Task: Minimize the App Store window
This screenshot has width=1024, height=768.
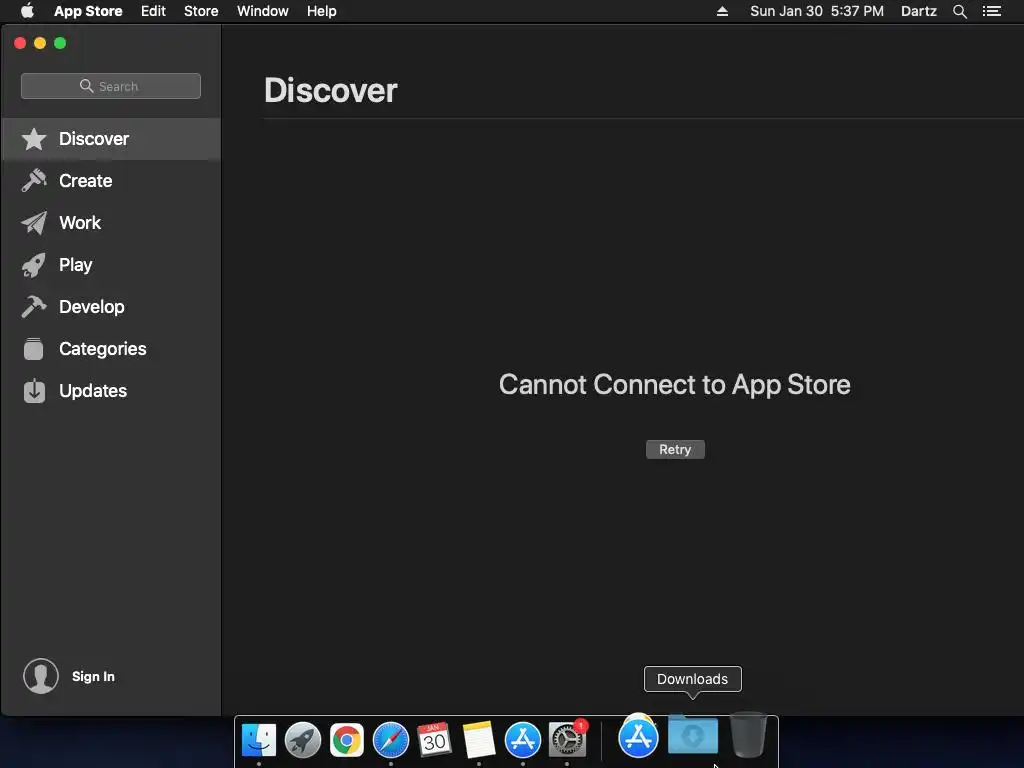Action: [40, 43]
